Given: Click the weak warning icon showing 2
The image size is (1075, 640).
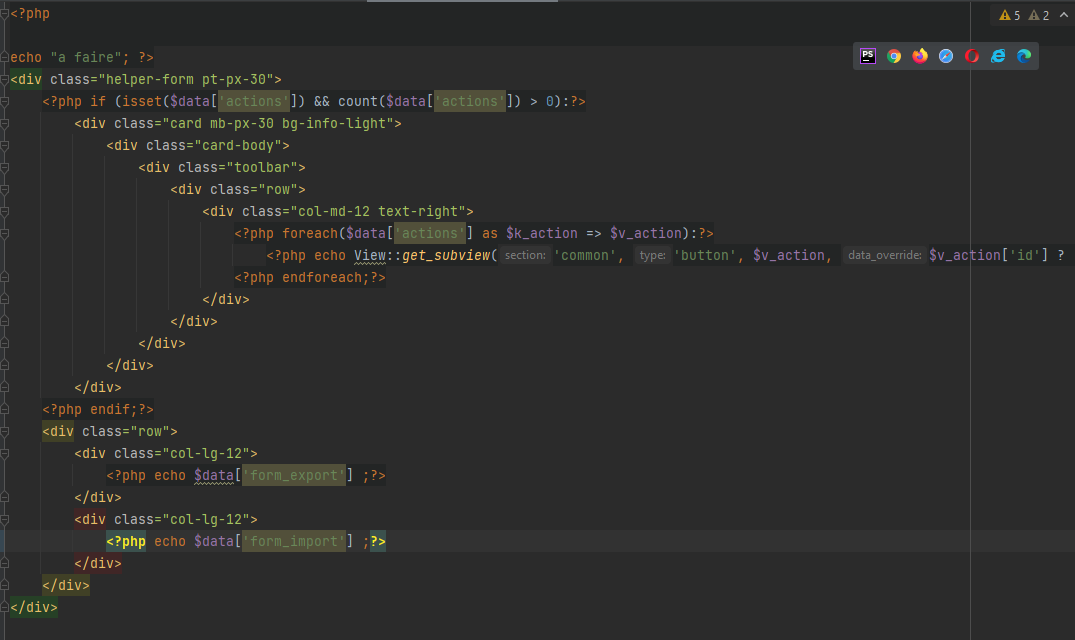Looking at the screenshot, I should coord(1037,15).
